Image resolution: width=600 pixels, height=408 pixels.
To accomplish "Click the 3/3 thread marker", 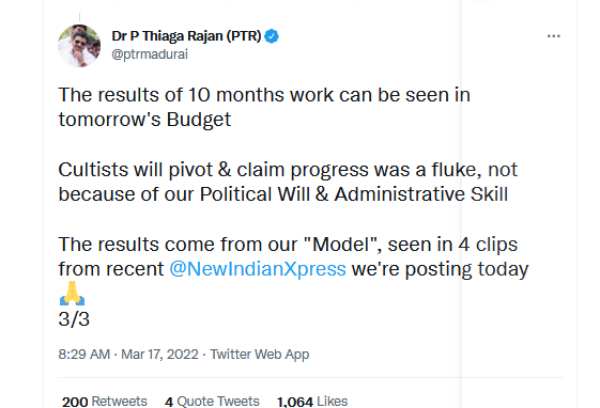I will pos(72,319).
